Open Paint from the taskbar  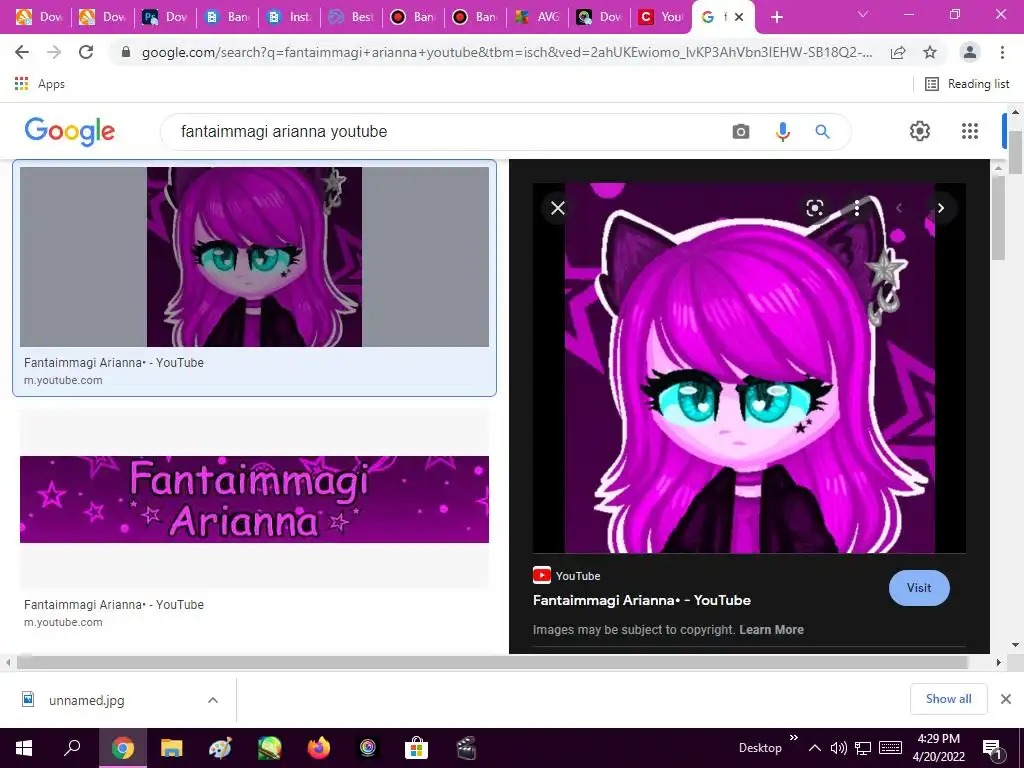coord(220,748)
